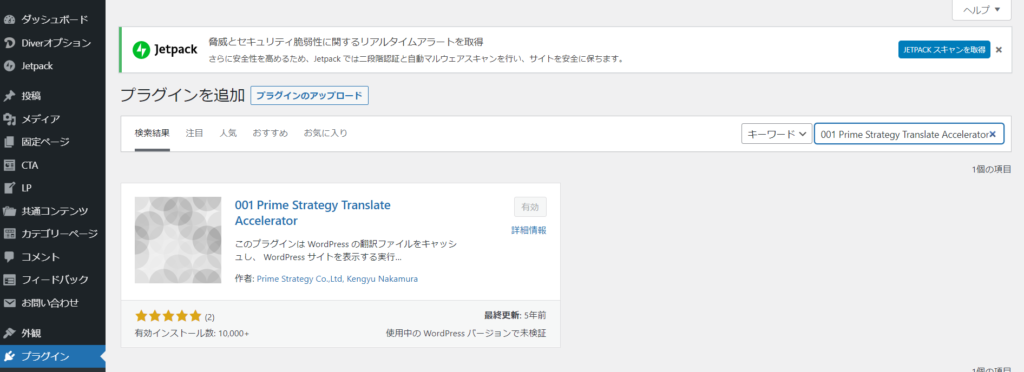Screen dimensions: 1024x372
Task: Open the 詳細情報 link
Action: [529, 230]
